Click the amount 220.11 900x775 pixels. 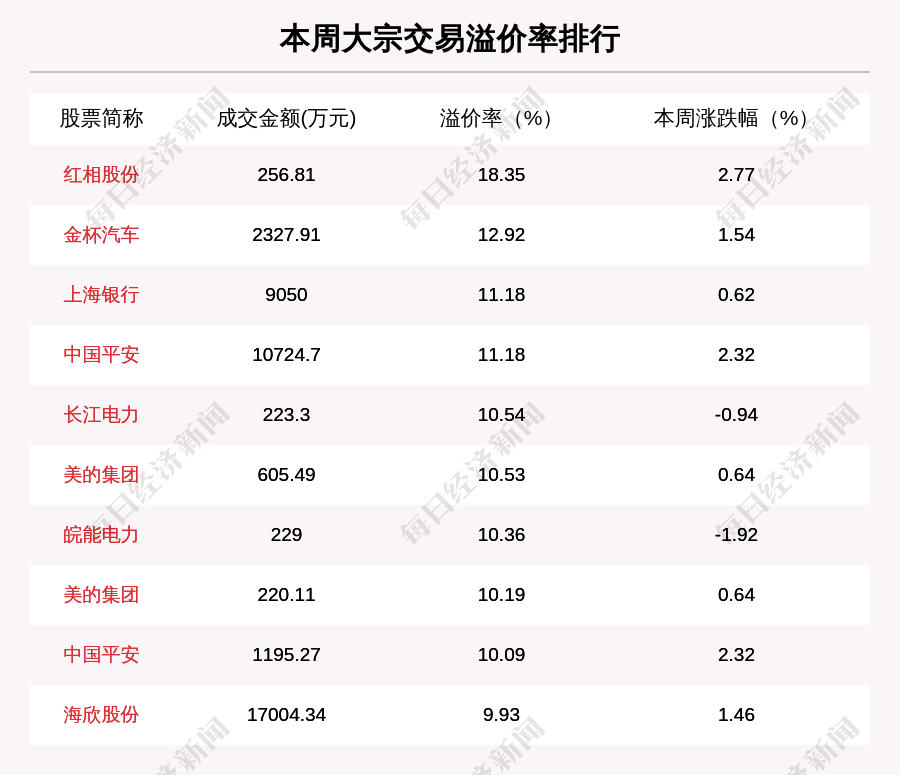pos(286,595)
